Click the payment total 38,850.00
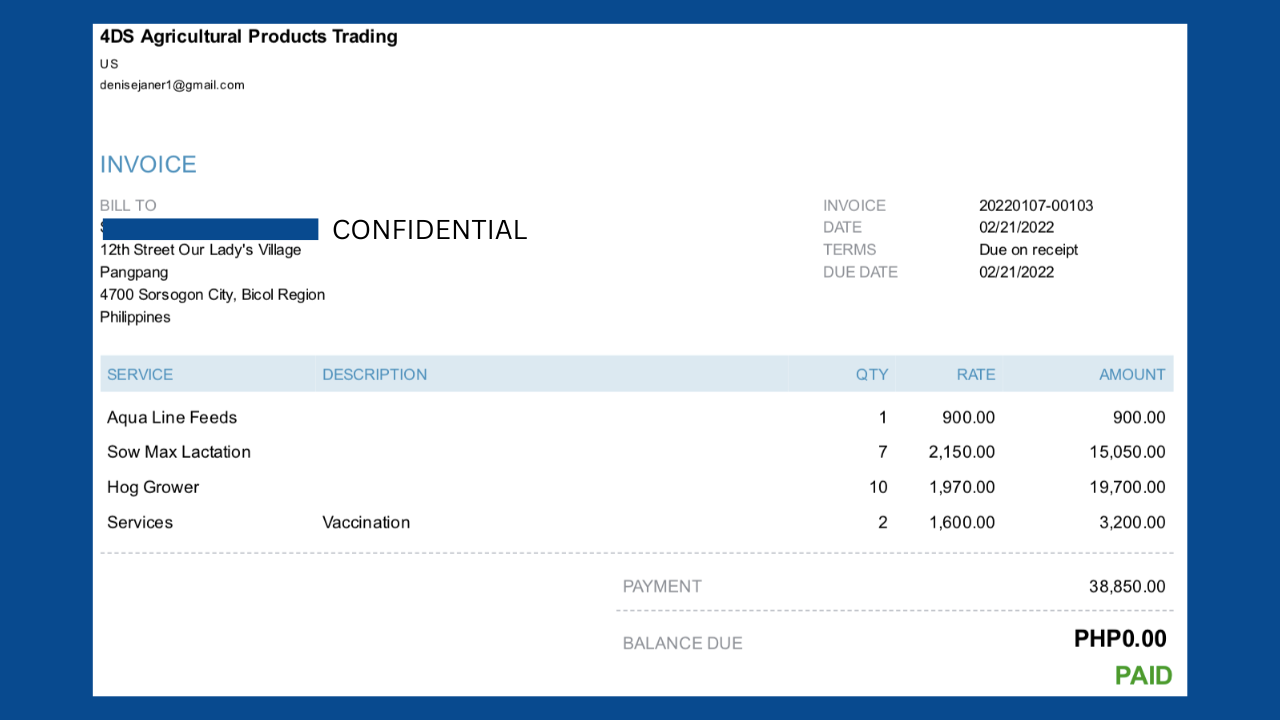 tap(1127, 587)
